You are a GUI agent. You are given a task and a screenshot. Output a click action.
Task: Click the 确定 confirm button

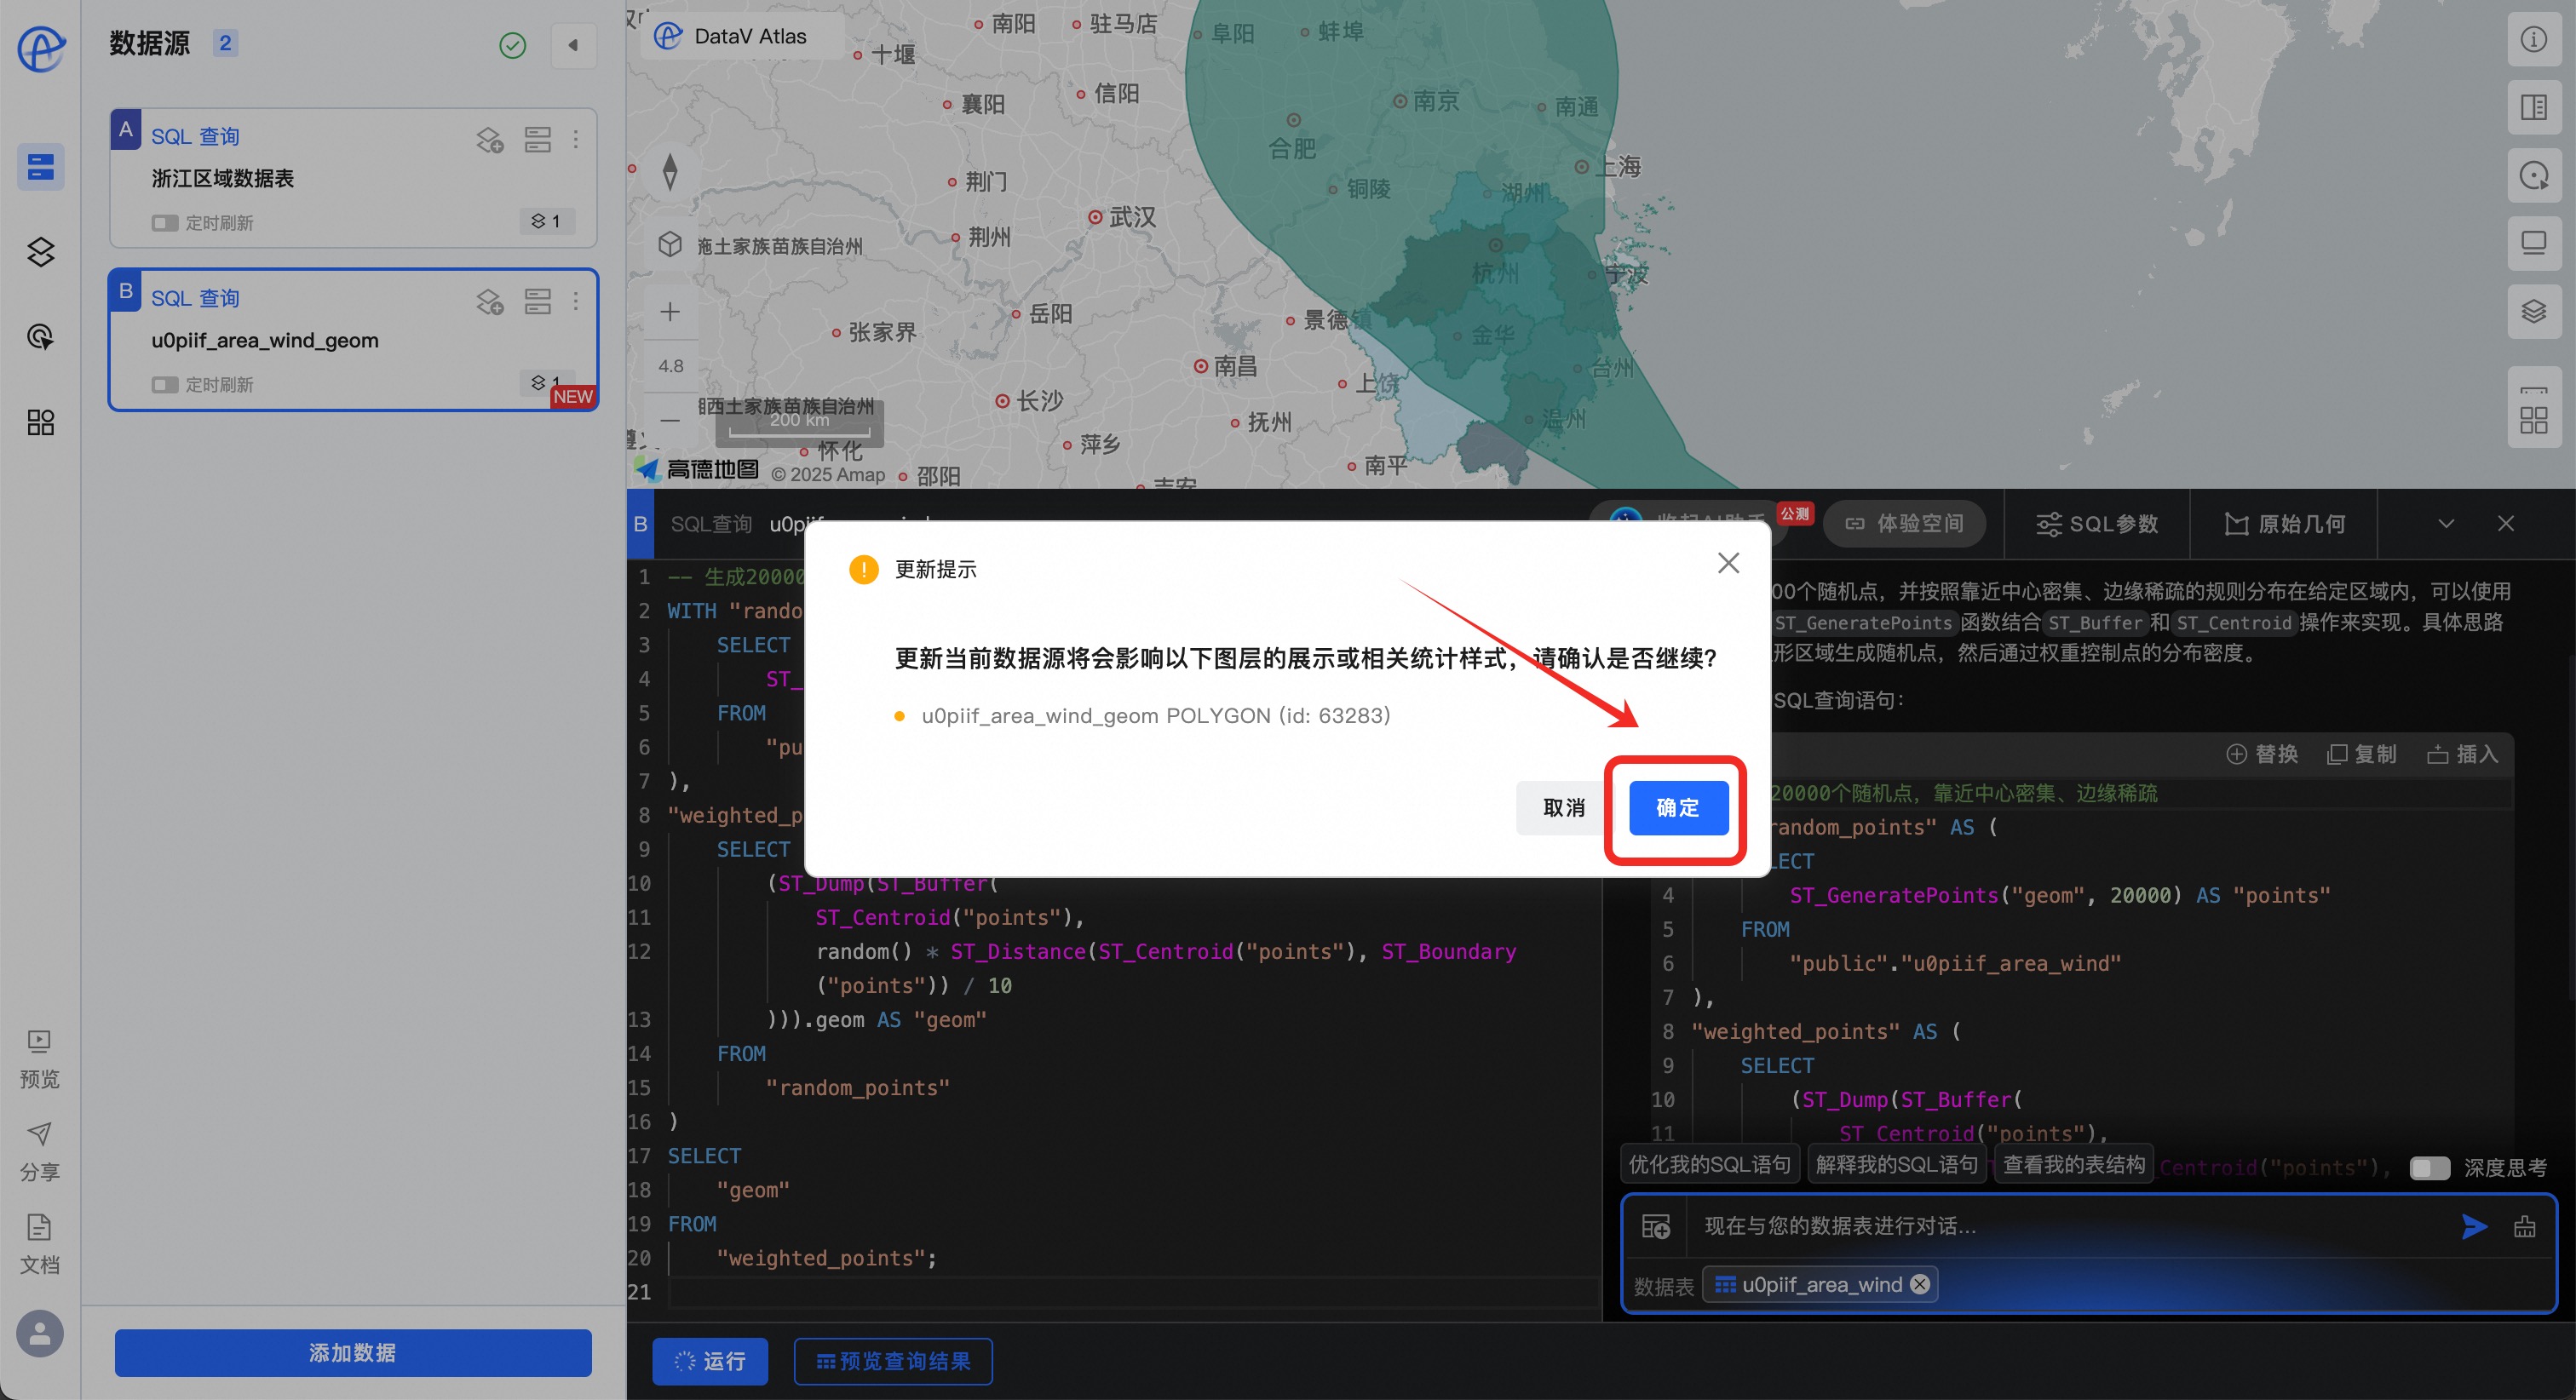pos(1677,808)
